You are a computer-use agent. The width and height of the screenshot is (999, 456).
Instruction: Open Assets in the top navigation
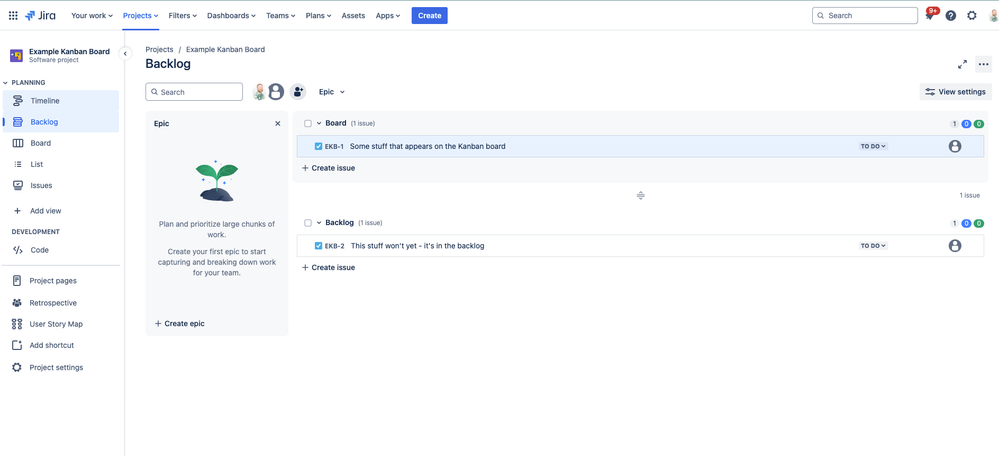[x=353, y=15]
